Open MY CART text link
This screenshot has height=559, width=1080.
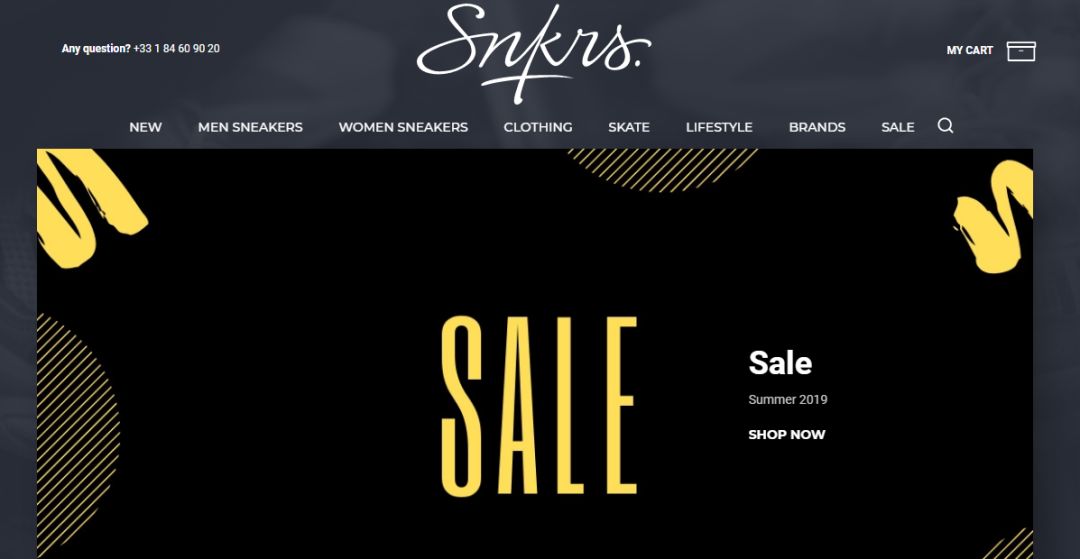(970, 50)
